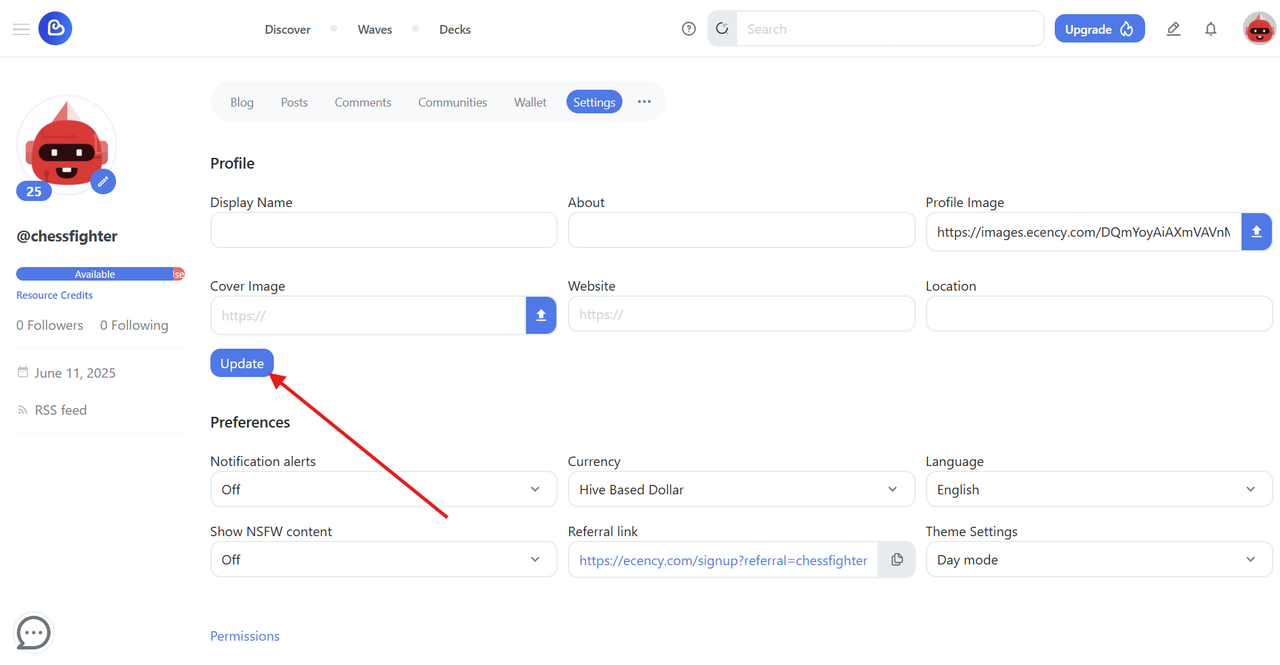This screenshot has height=665, width=1280.
Task: Open Notification alerts dropdown
Action: point(383,489)
